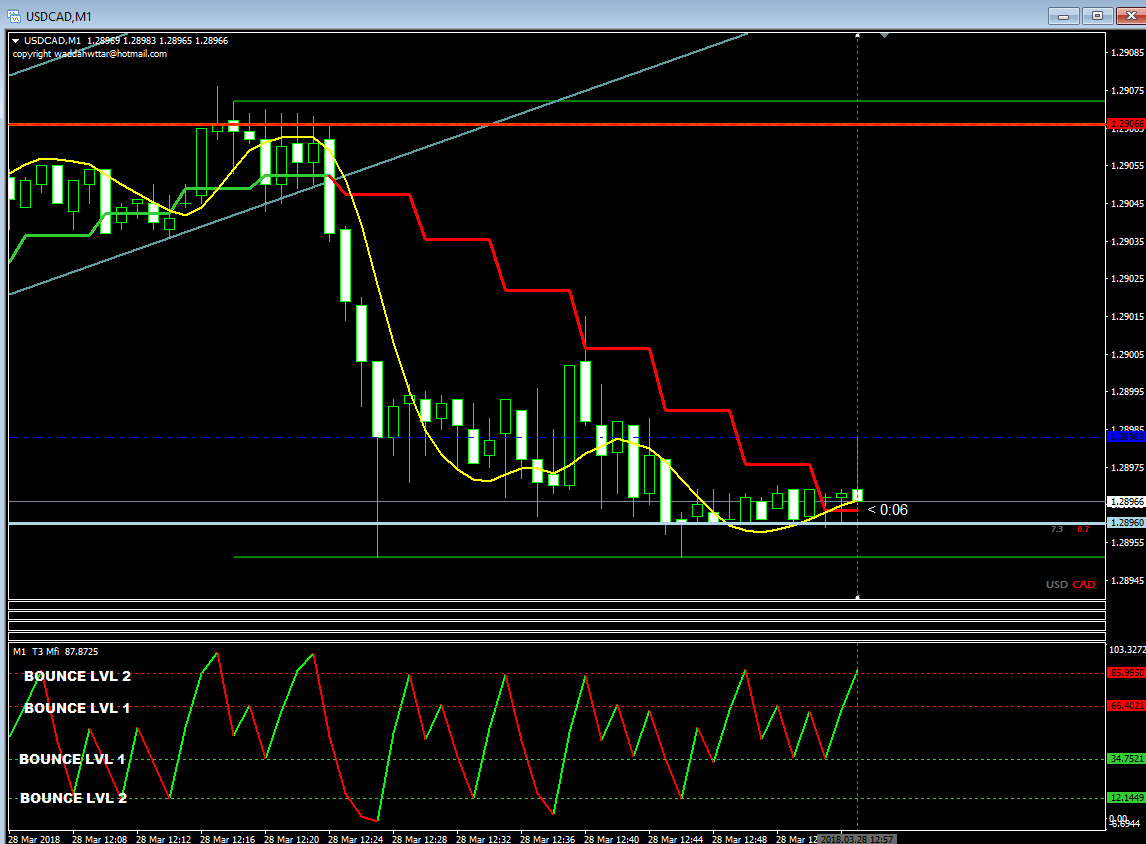The height and width of the screenshot is (844, 1146).
Task: Click the M1 T3 Mfi indicator title
Action: 56,652
